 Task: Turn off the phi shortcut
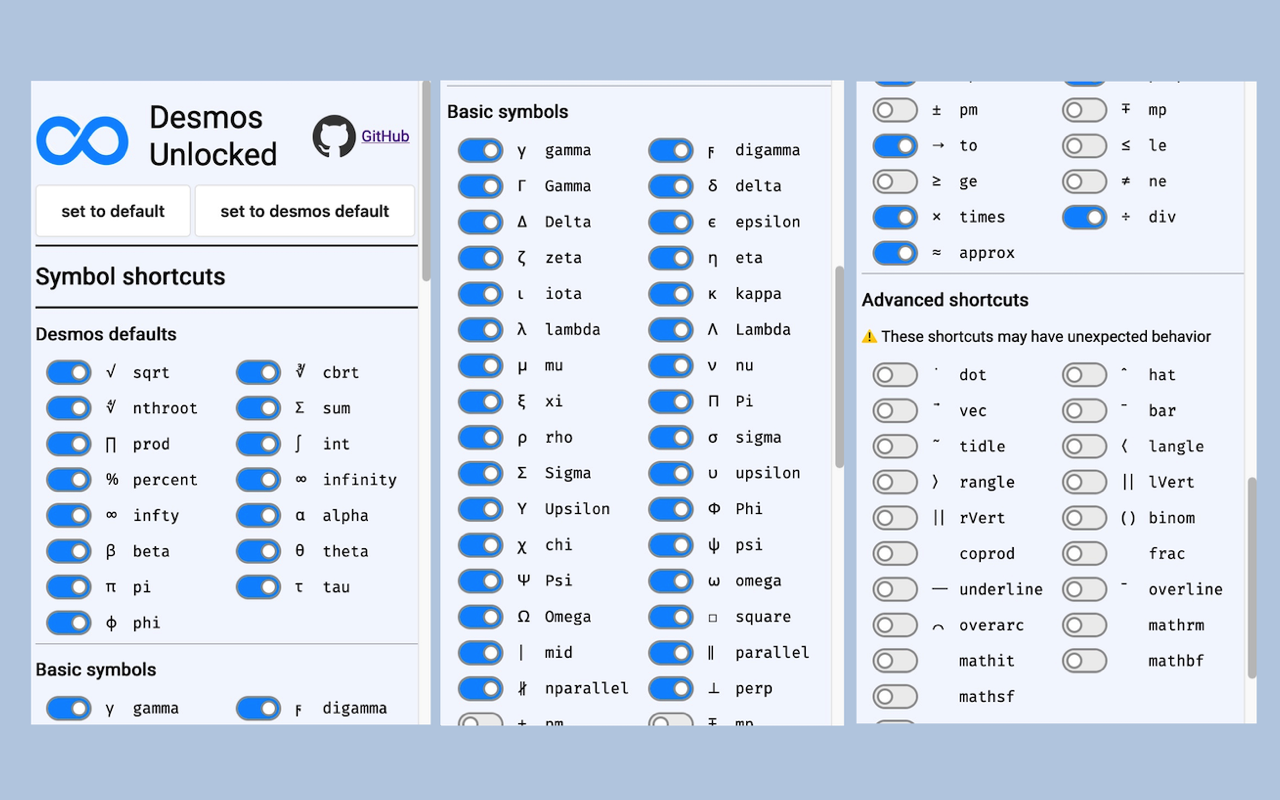click(x=68, y=623)
